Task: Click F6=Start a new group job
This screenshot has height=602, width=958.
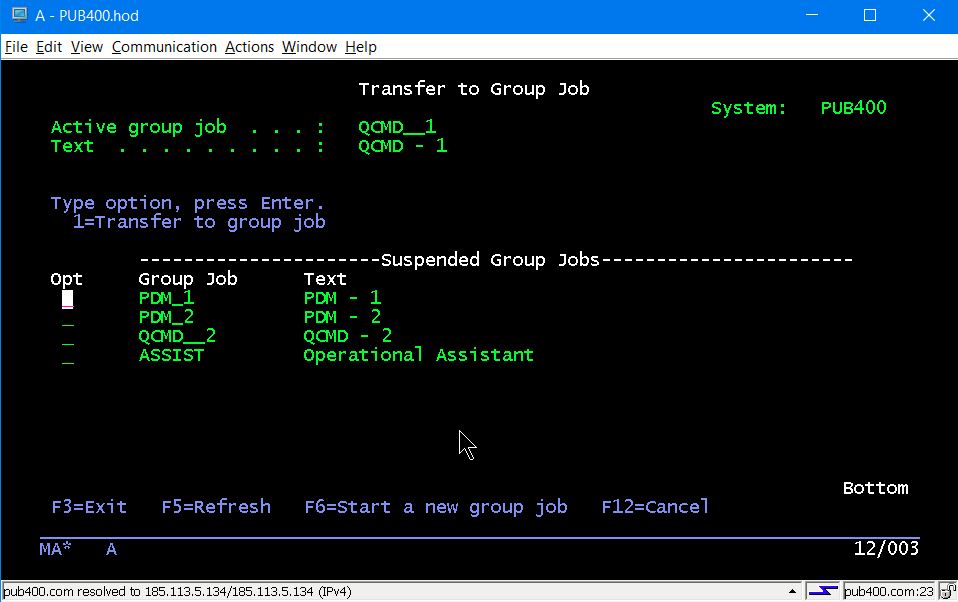Action: click(436, 507)
